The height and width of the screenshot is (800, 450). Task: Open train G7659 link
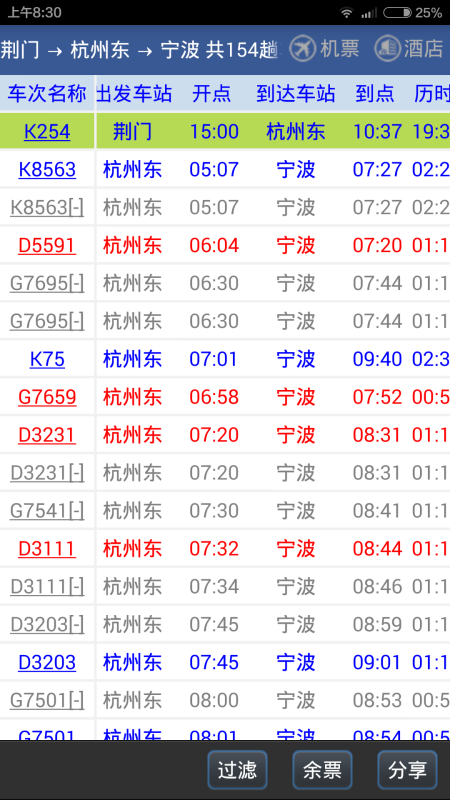47,397
